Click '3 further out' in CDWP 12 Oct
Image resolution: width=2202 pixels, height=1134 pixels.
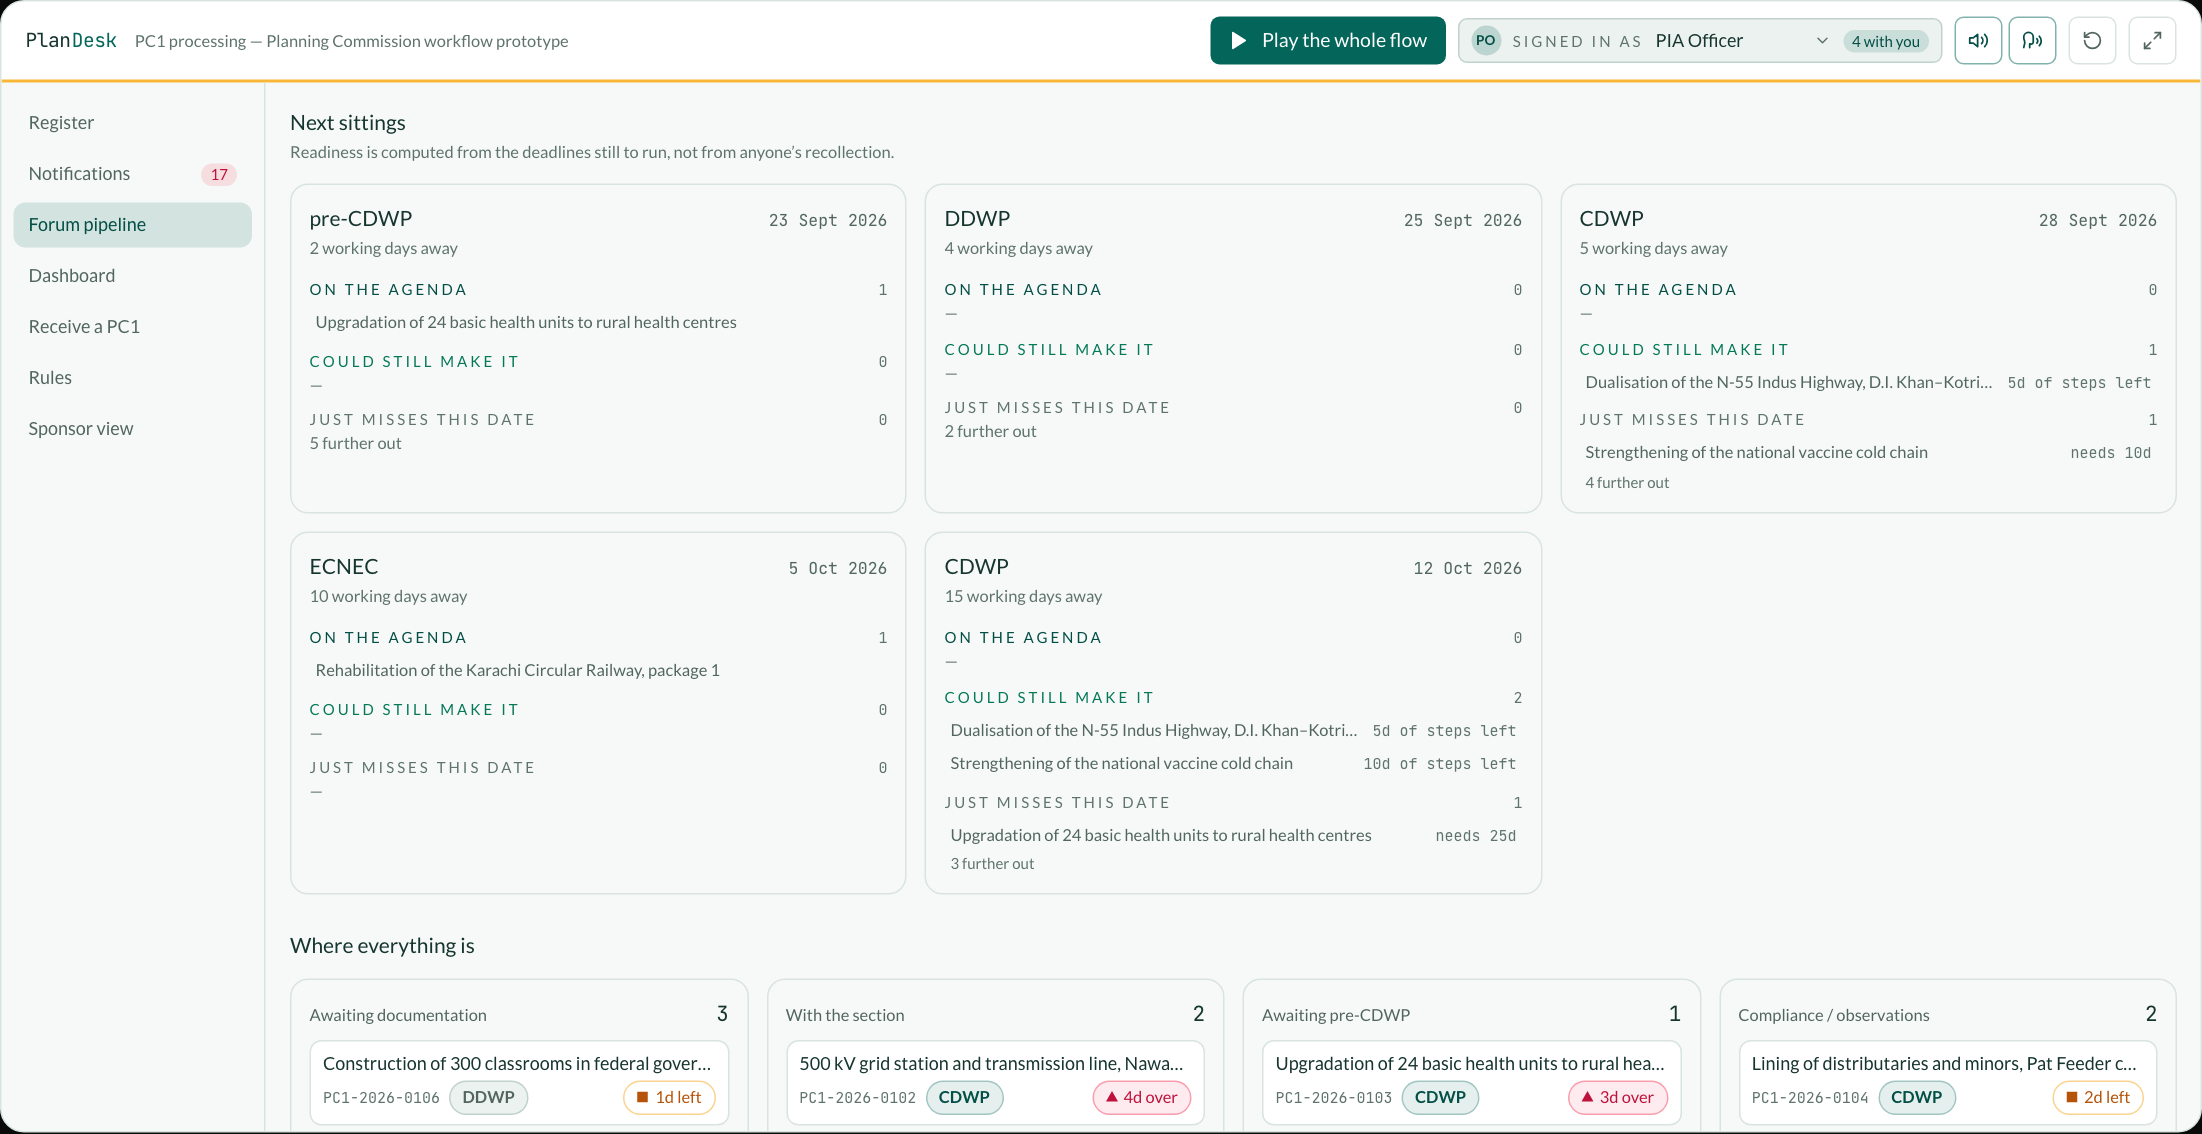point(992,864)
